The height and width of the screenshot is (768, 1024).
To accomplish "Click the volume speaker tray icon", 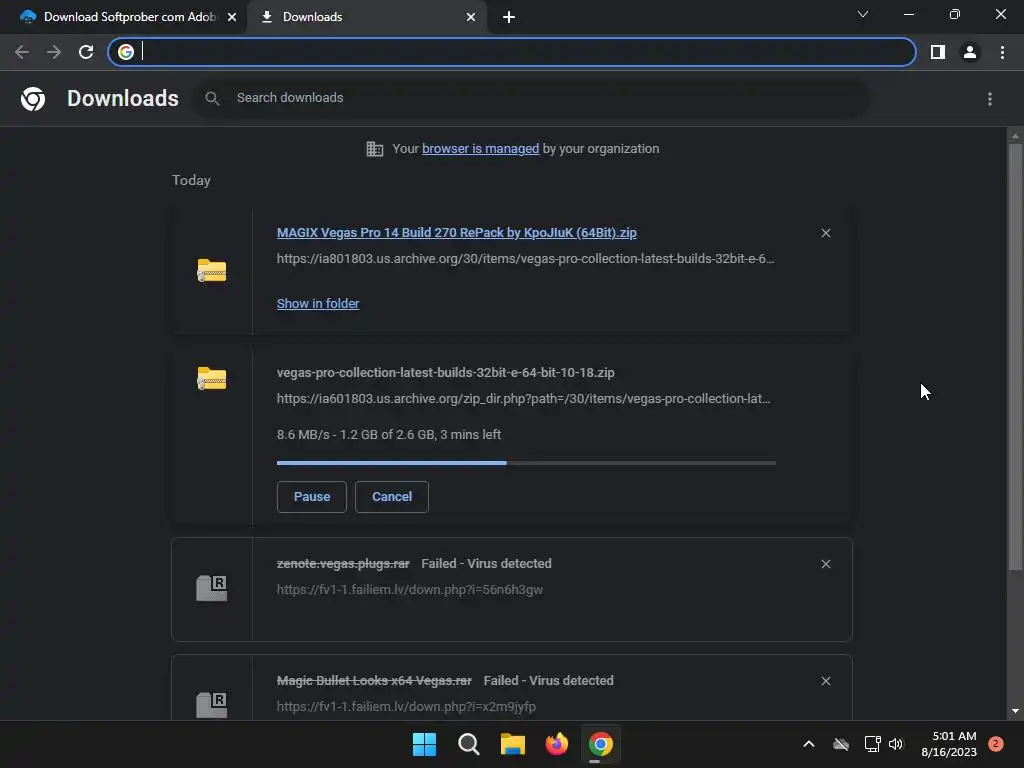I will point(896,744).
